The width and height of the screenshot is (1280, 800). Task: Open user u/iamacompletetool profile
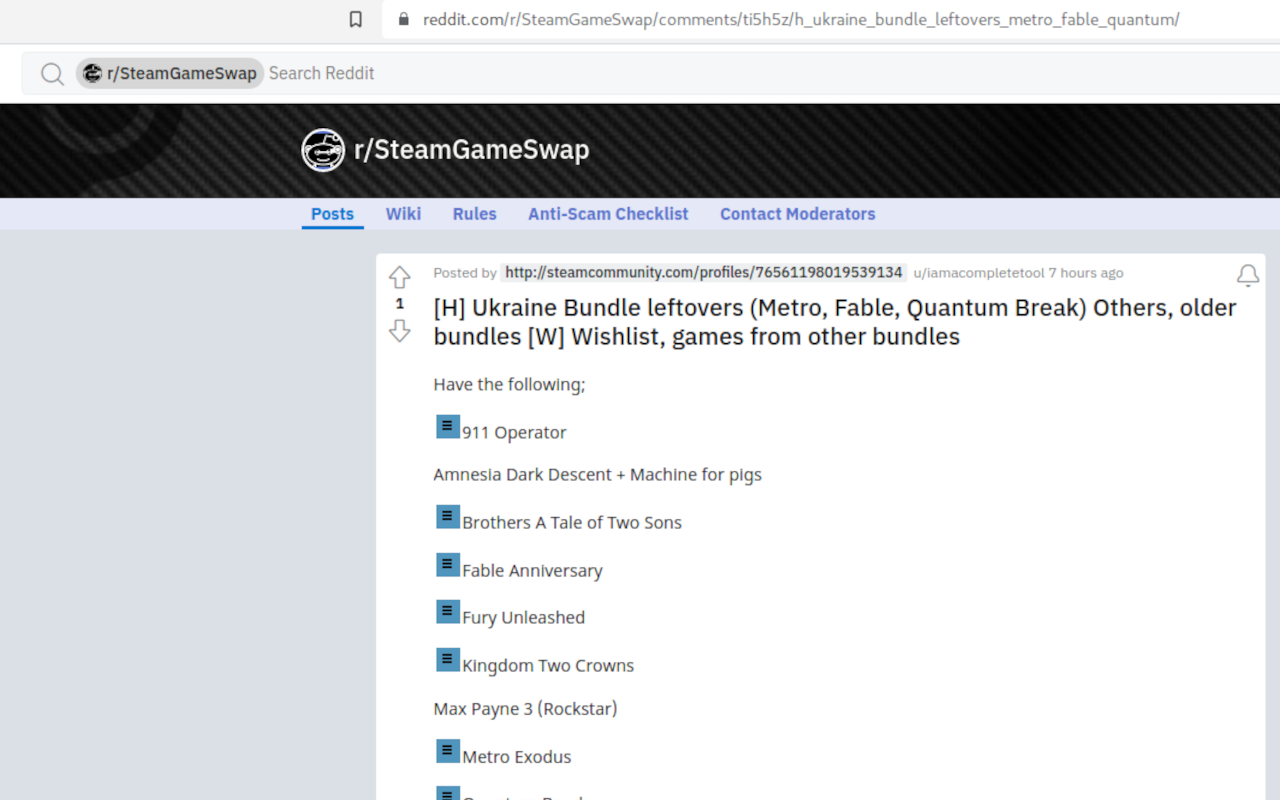[978, 273]
